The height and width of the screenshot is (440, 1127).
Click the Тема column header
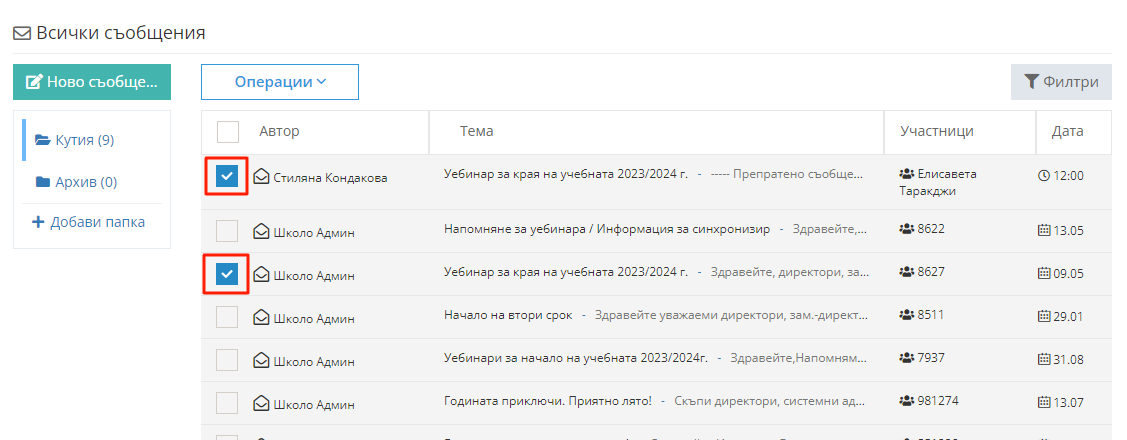476,131
